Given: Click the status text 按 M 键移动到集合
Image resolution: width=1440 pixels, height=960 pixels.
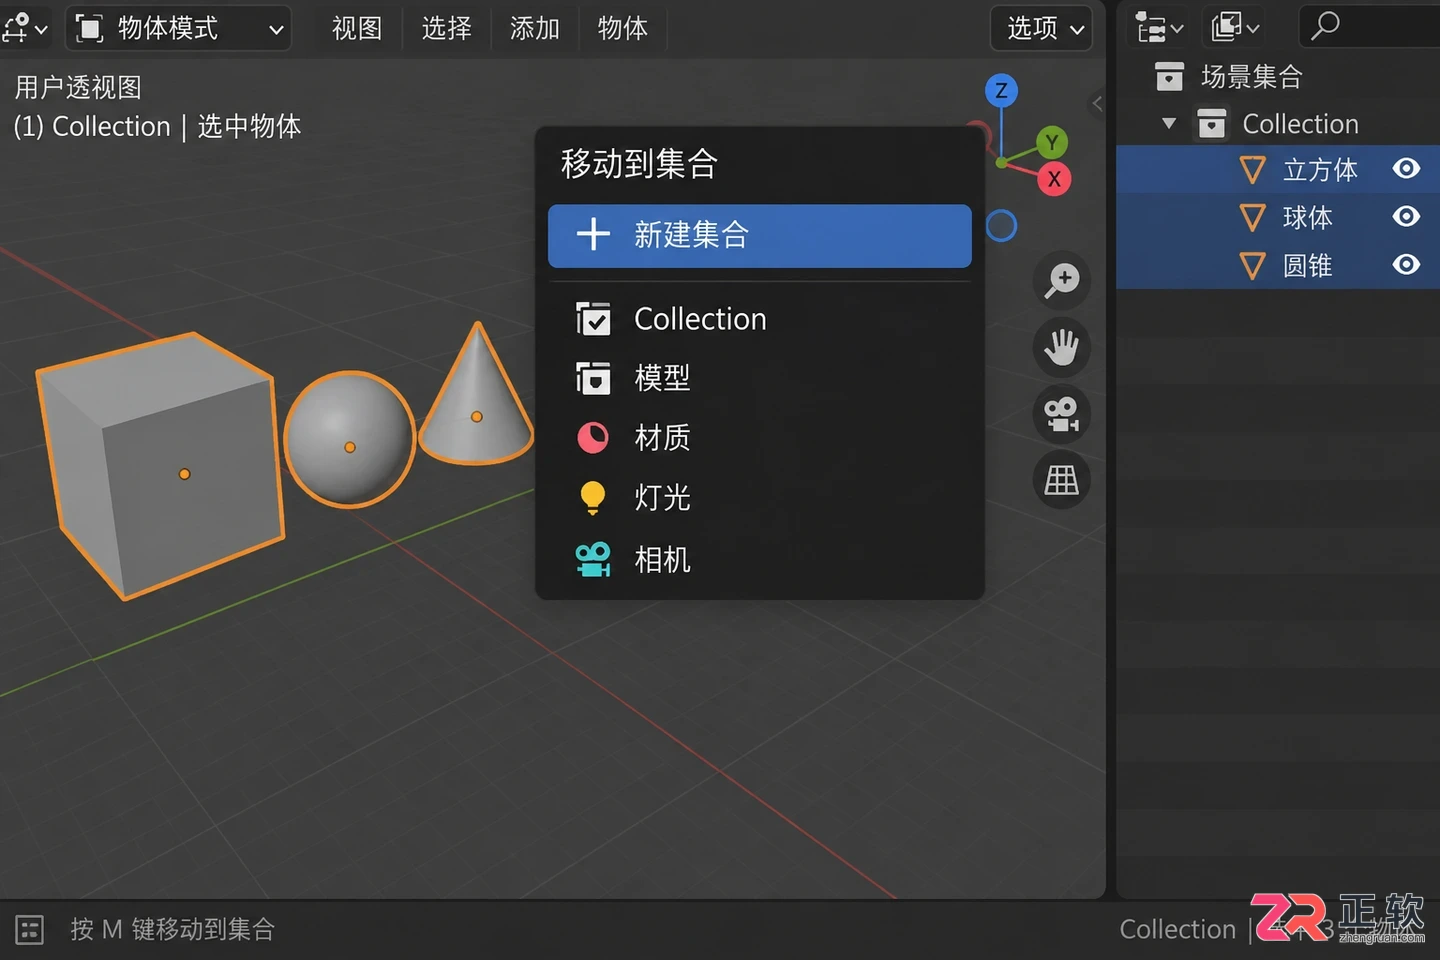Looking at the screenshot, I should click(172, 930).
